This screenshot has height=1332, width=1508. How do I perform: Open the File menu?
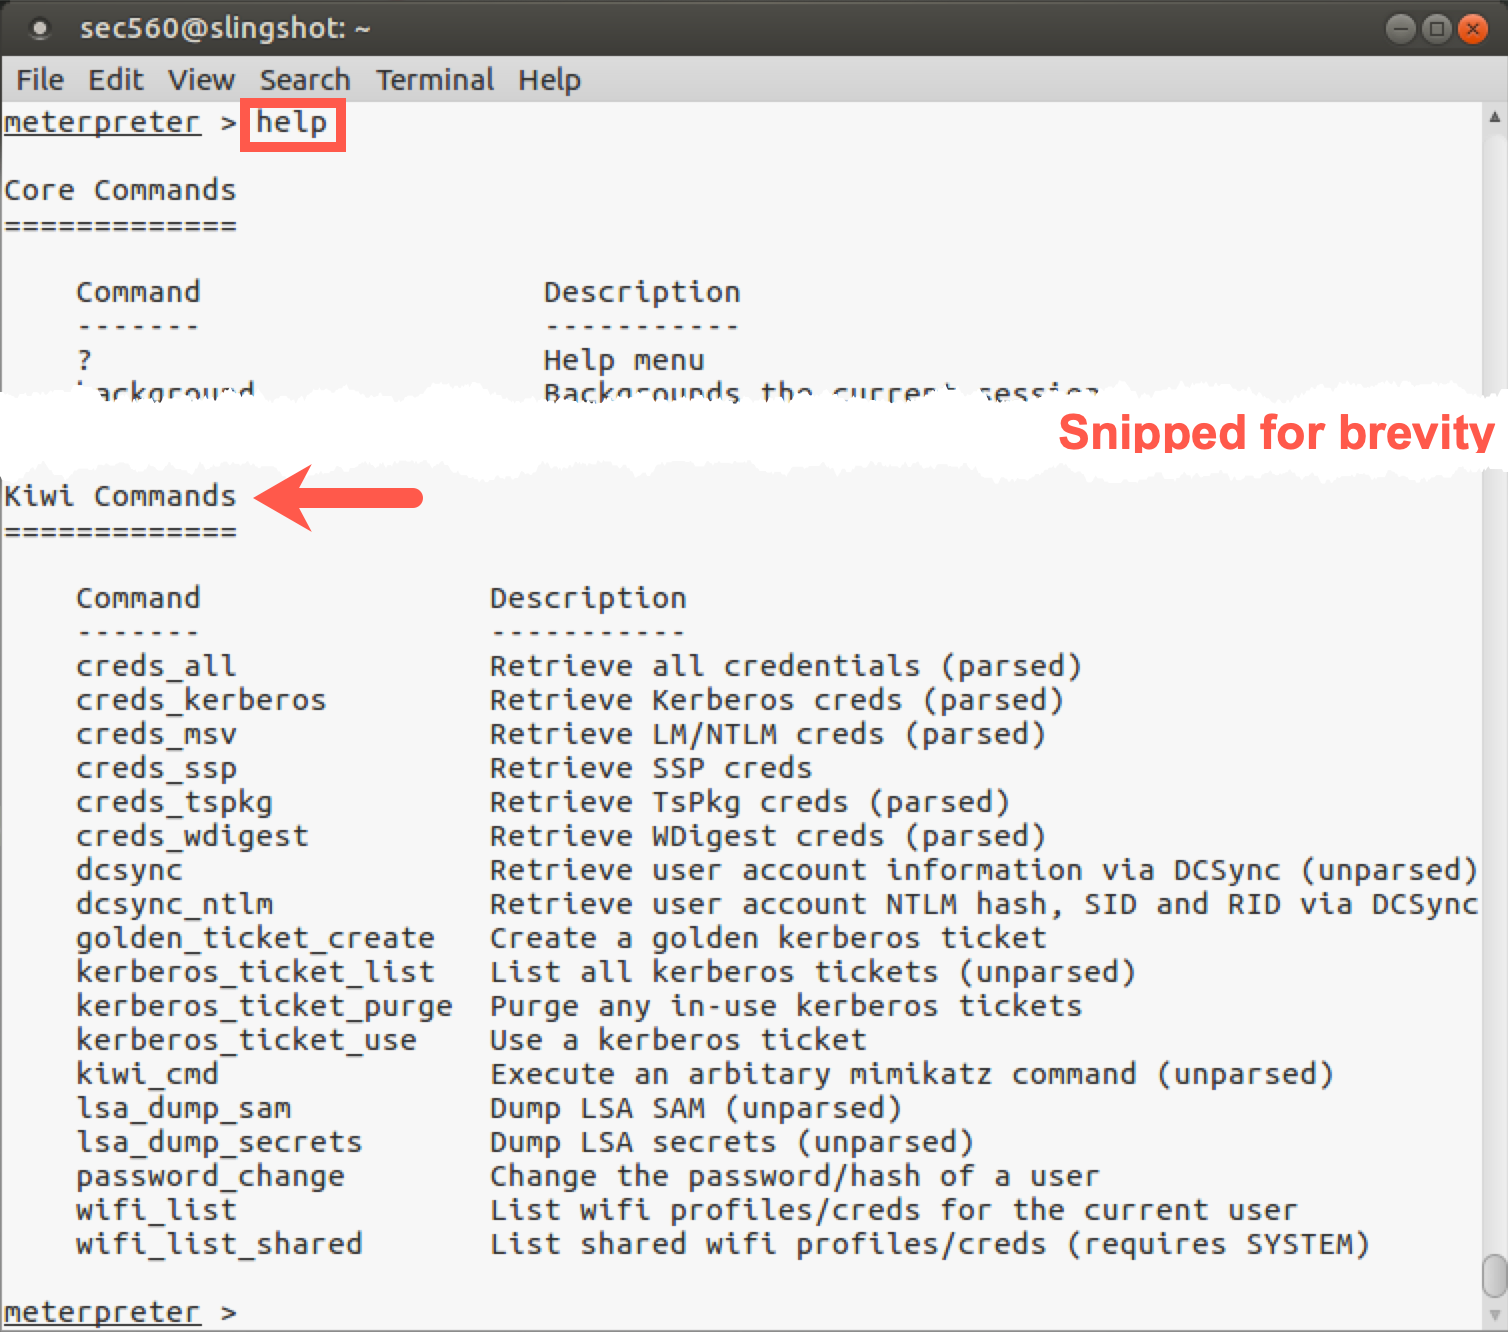tap(40, 80)
